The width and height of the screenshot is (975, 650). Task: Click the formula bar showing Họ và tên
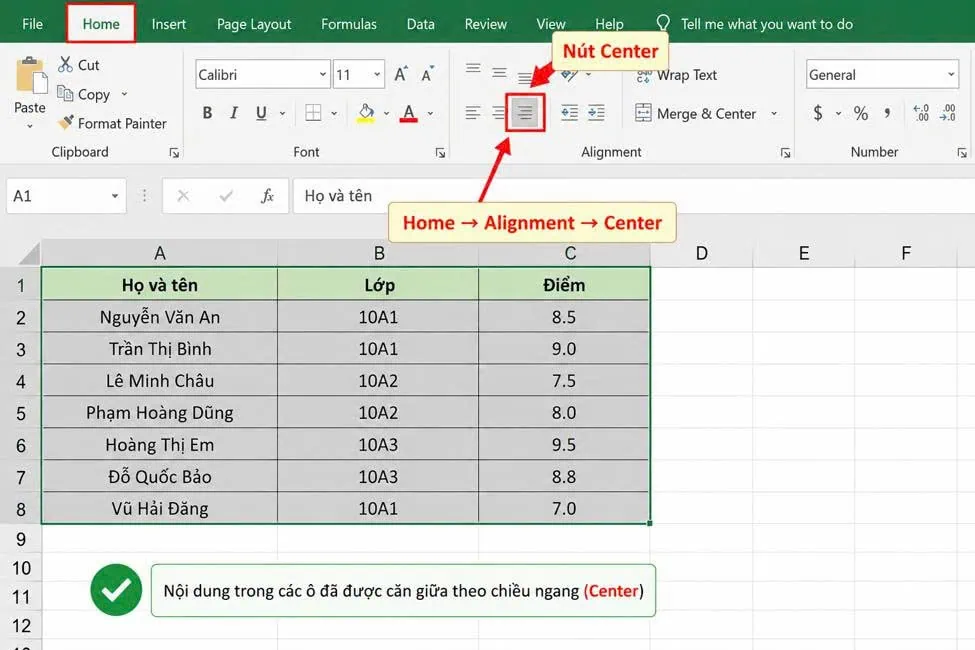click(634, 196)
